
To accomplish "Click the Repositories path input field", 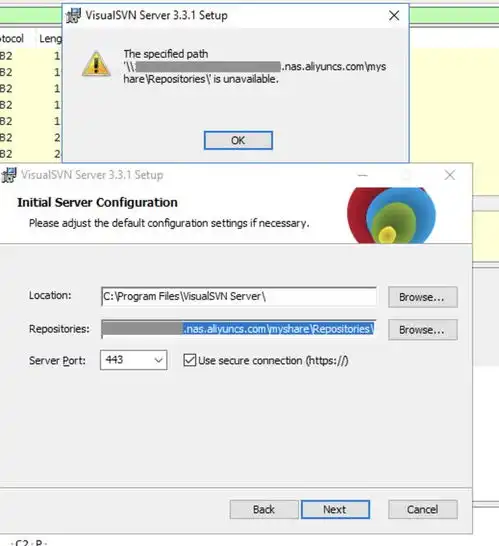I will pos(239,329).
